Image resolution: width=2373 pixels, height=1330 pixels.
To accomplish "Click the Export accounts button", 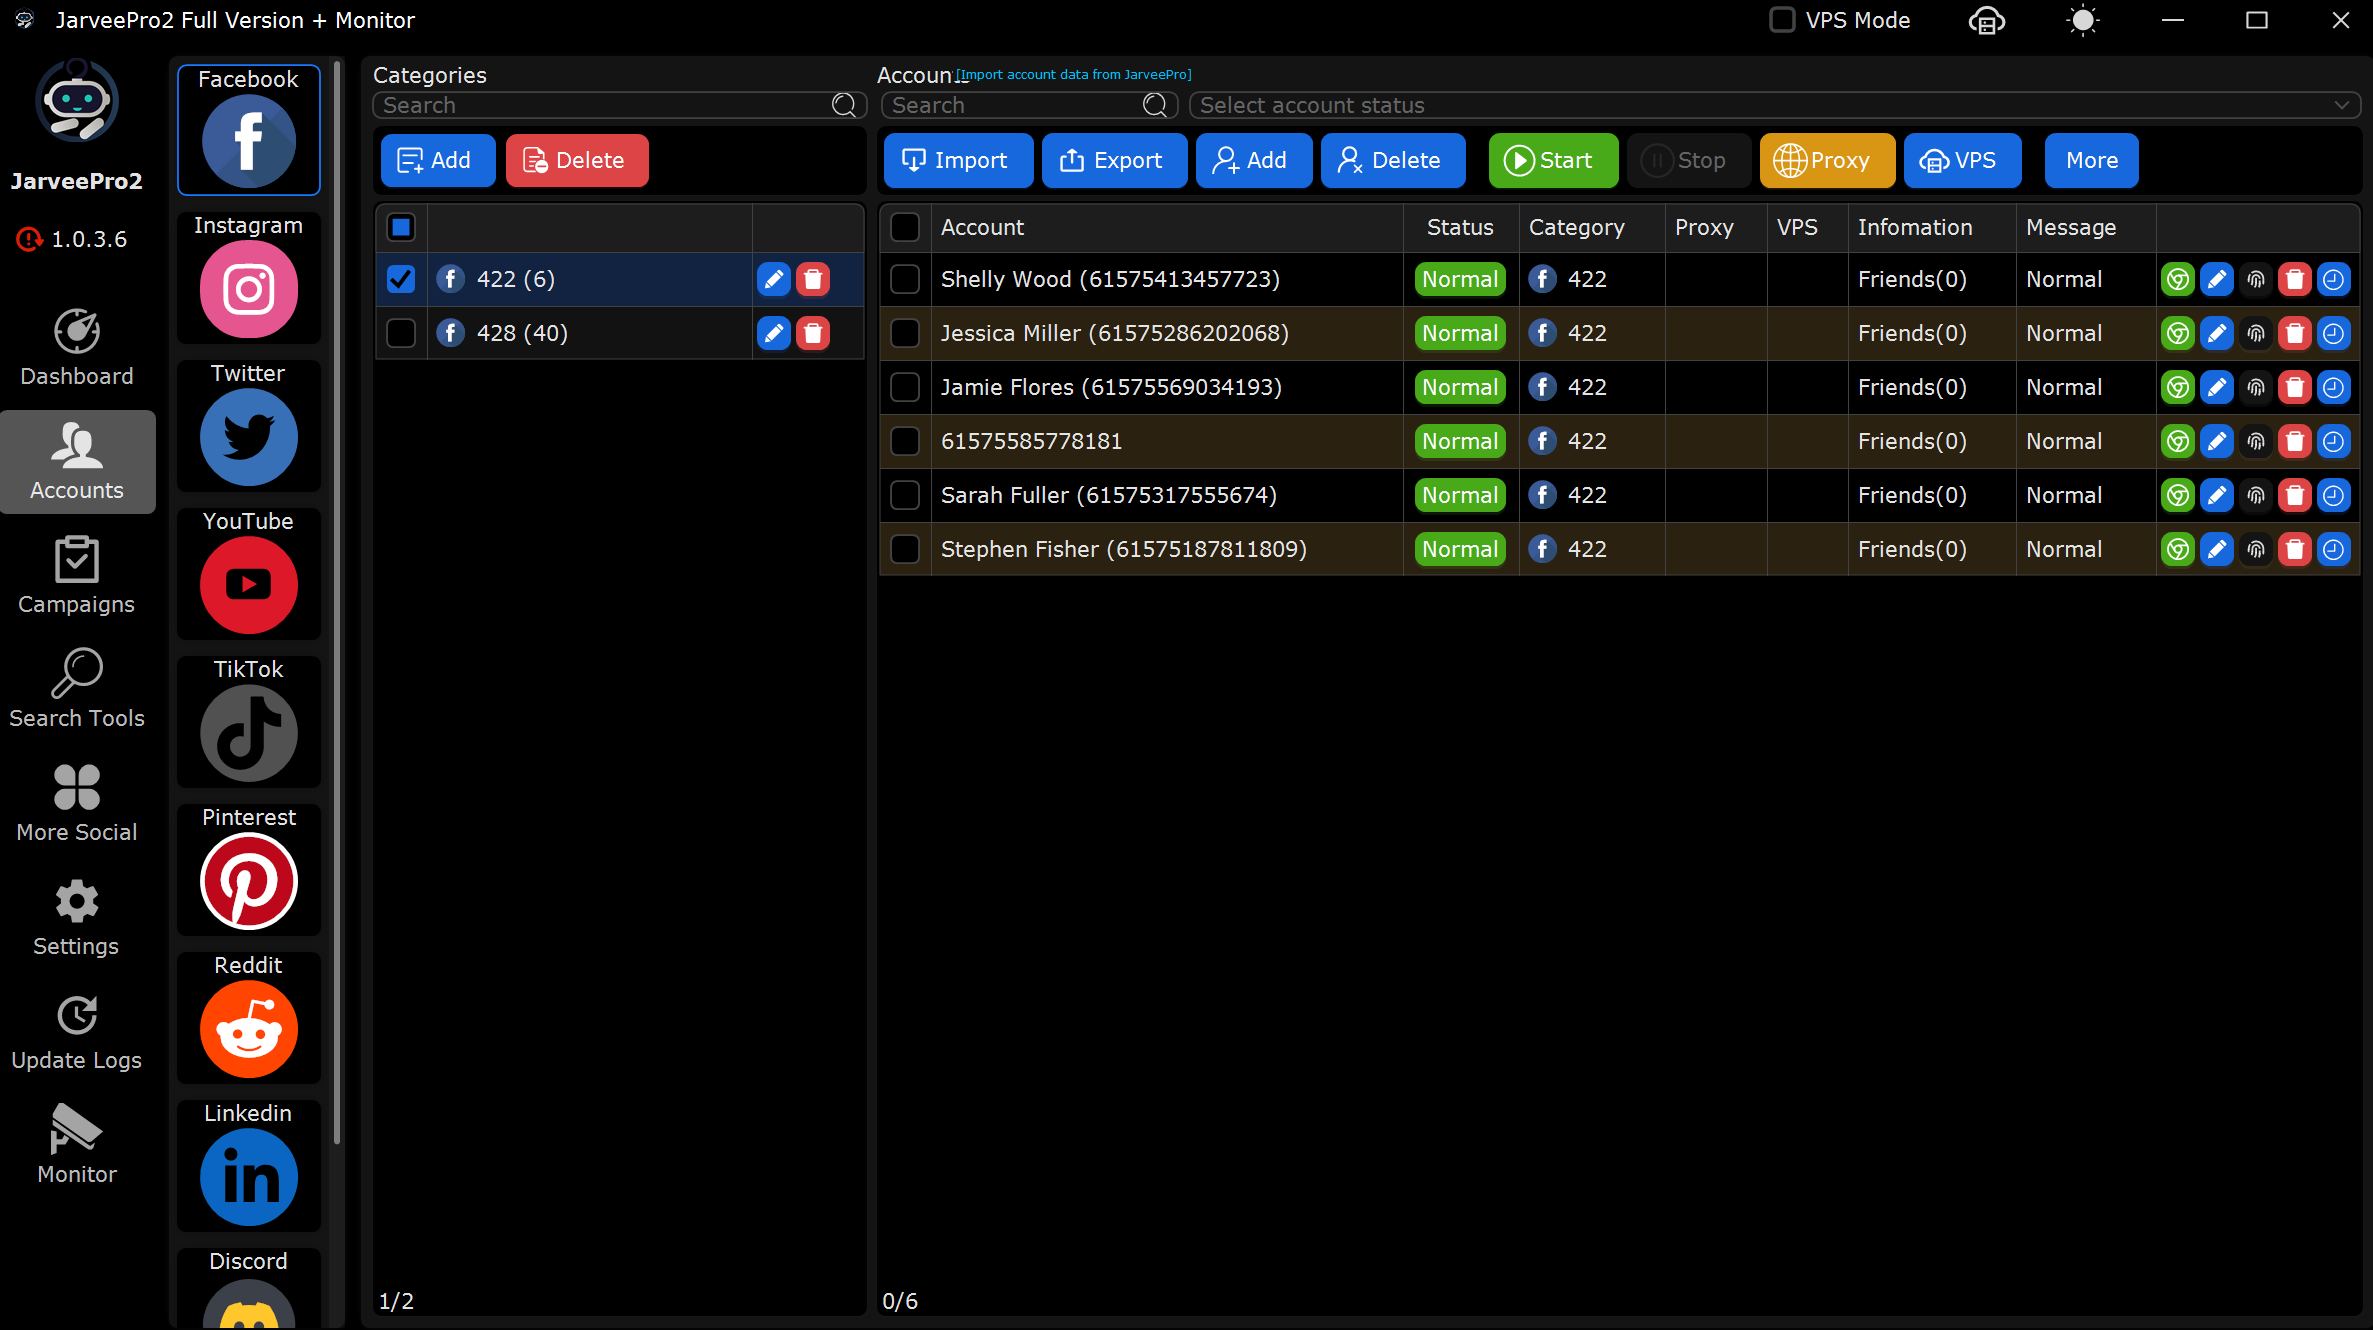I will click(1114, 160).
